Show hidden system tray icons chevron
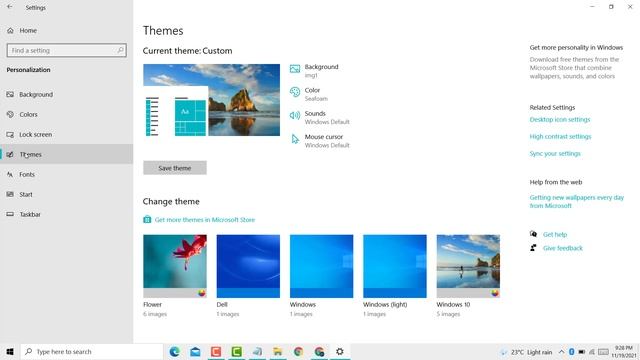 click(562, 352)
